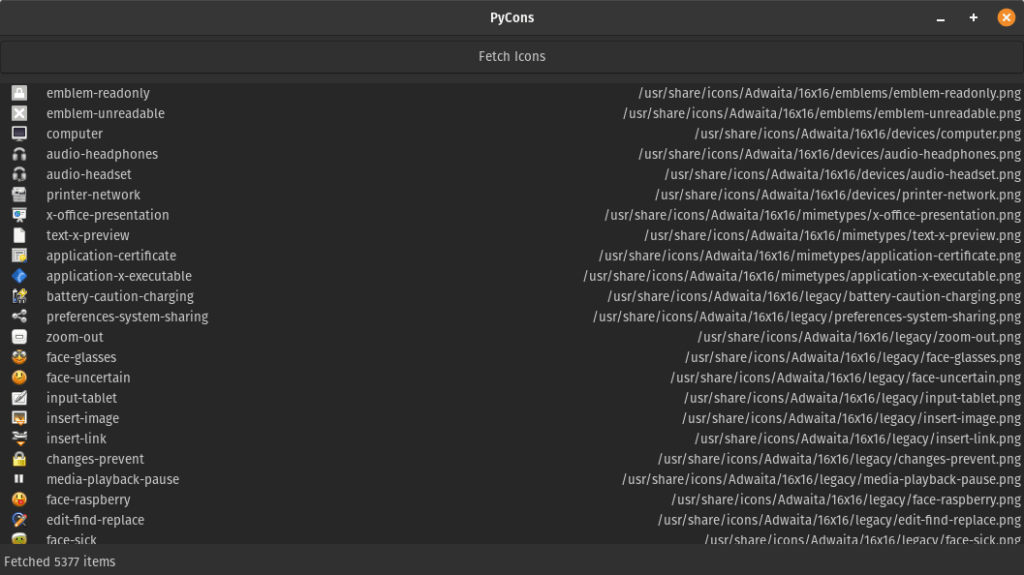Click the face-glasses emoji icon

tap(19, 357)
